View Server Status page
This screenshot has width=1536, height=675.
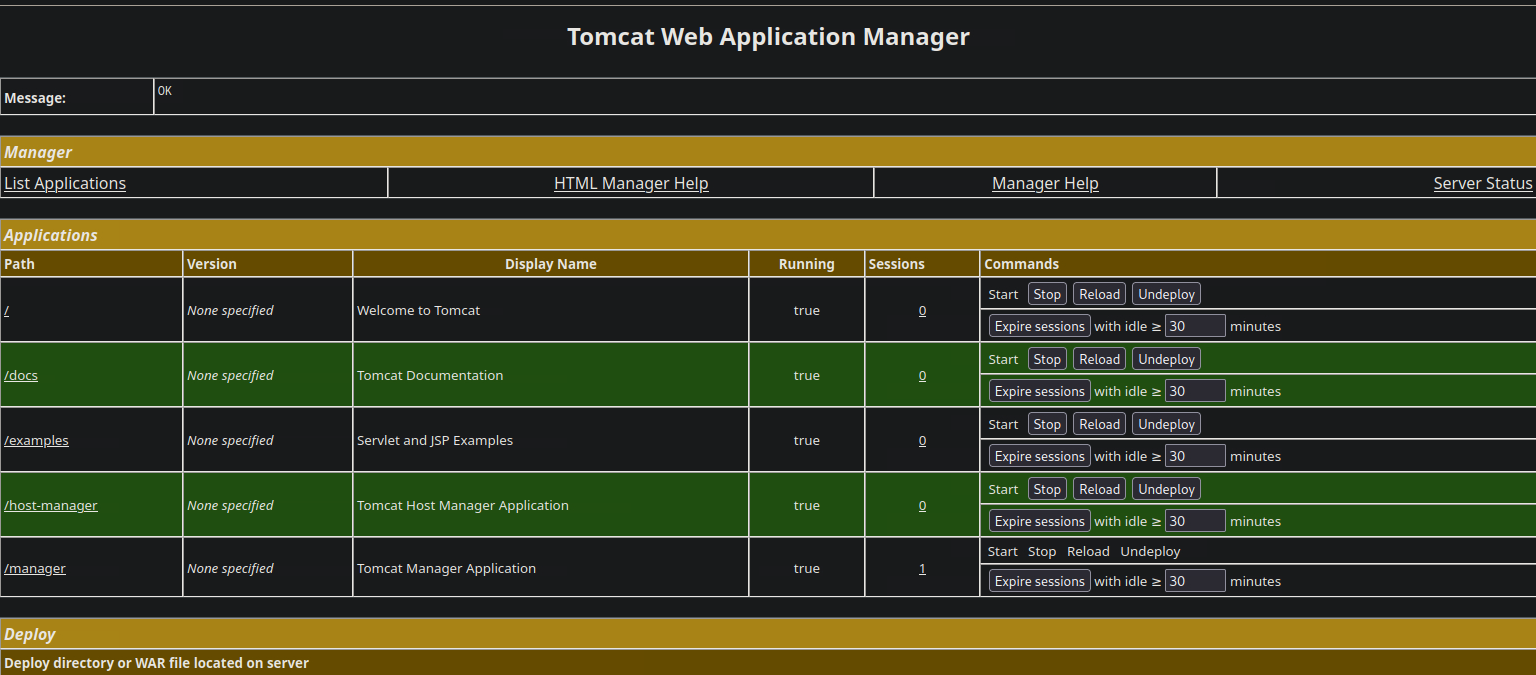1482,183
